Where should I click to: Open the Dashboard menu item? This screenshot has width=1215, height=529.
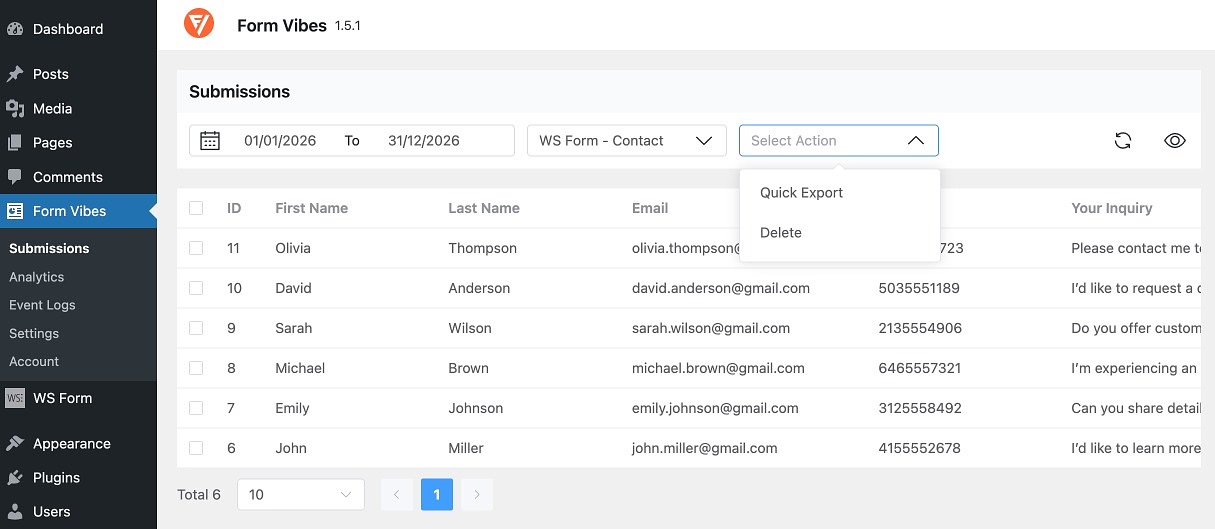click(78, 29)
